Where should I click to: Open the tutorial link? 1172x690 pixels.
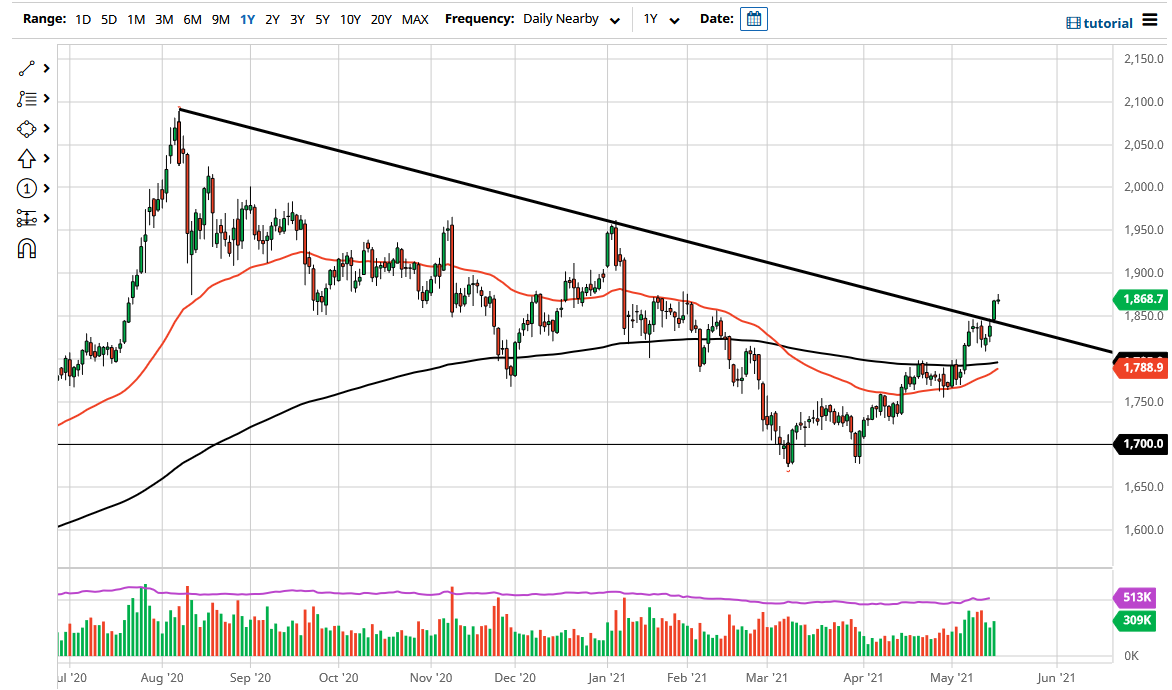1108,23
